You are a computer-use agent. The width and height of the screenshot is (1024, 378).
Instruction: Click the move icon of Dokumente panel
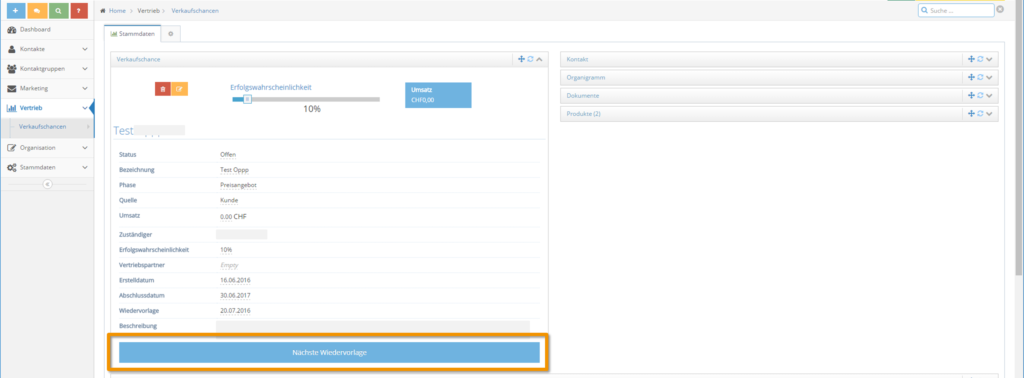pyautogui.click(x=971, y=95)
